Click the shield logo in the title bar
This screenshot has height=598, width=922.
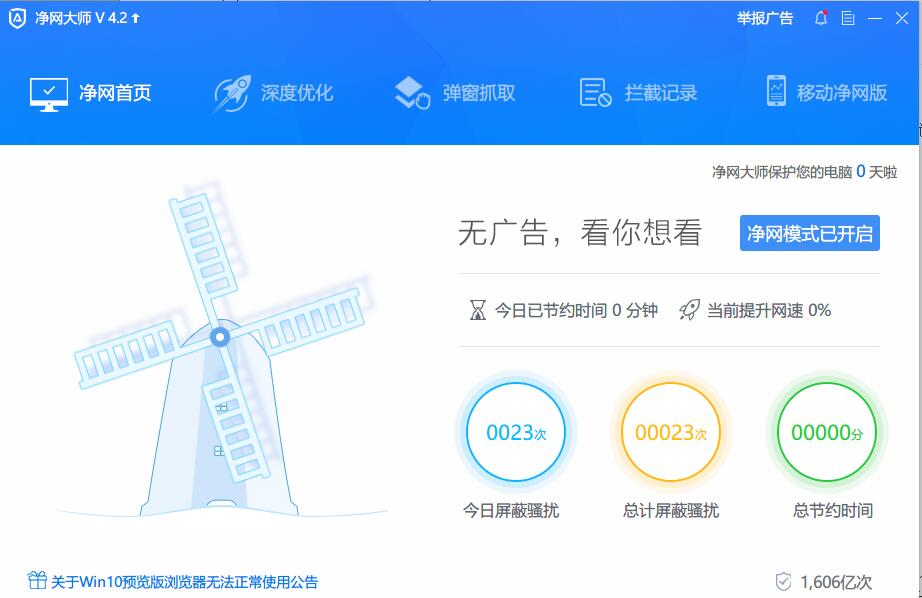(x=17, y=18)
